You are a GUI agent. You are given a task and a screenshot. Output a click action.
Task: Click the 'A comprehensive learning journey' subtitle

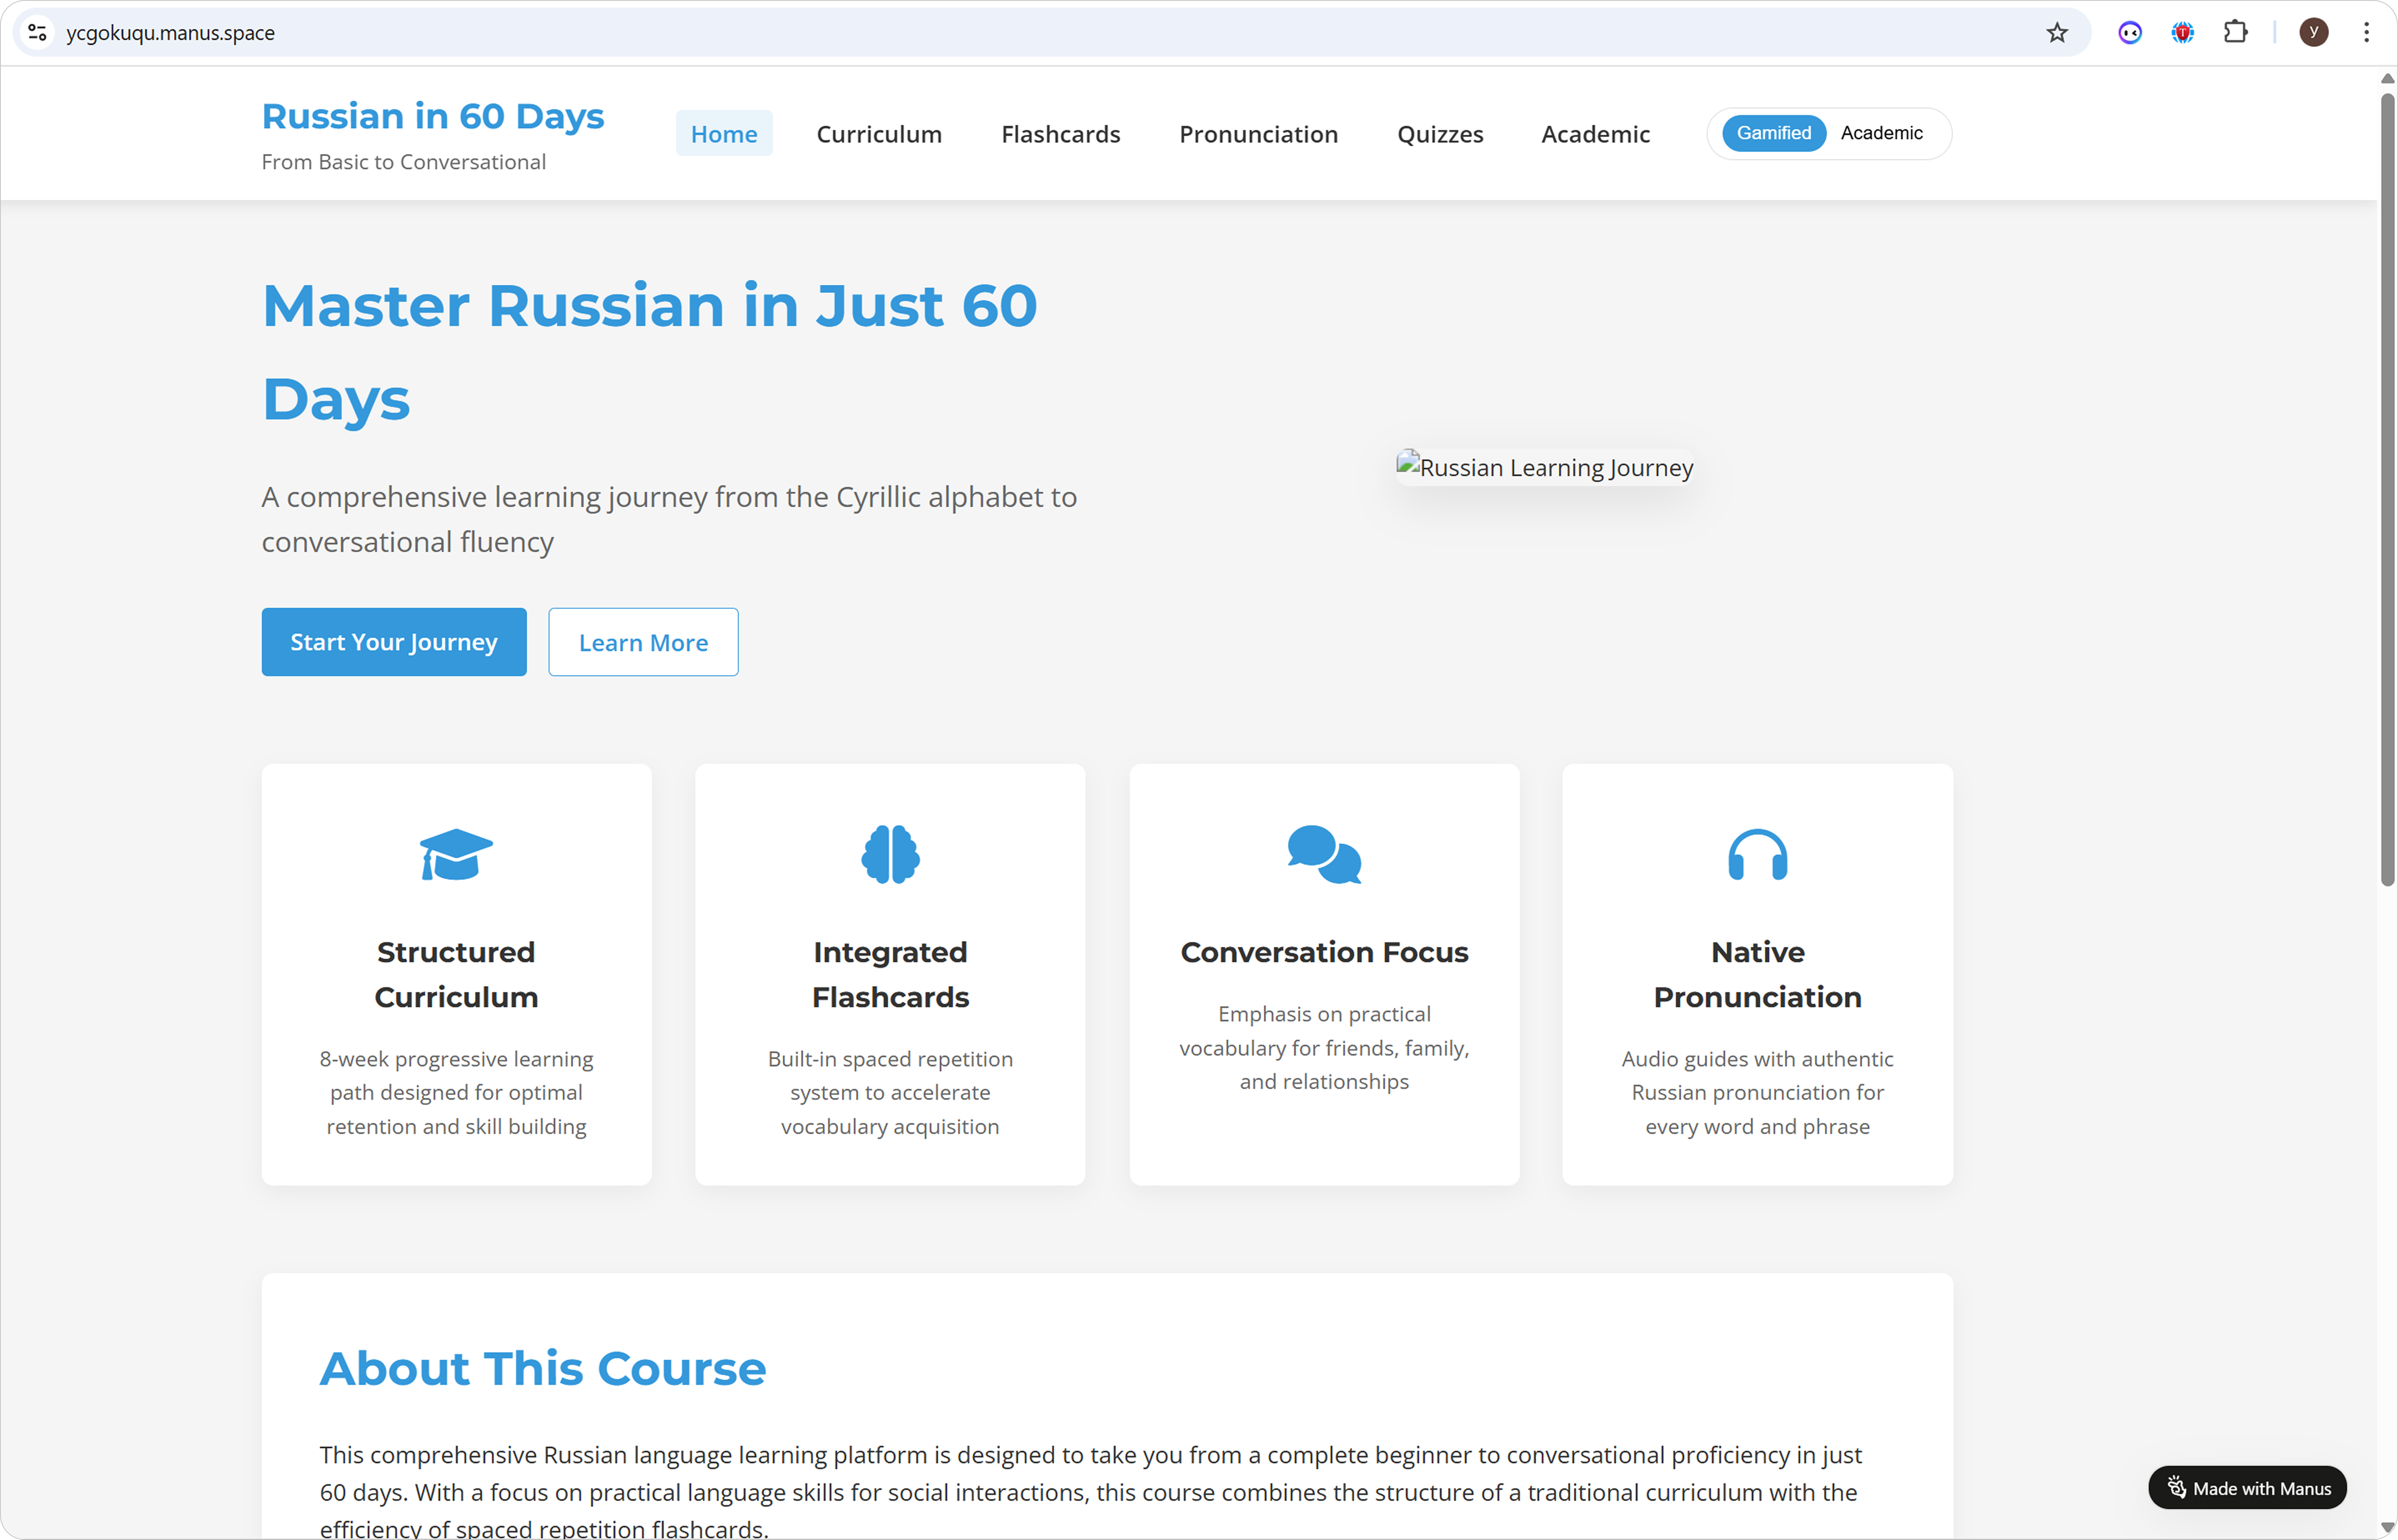pos(669,519)
